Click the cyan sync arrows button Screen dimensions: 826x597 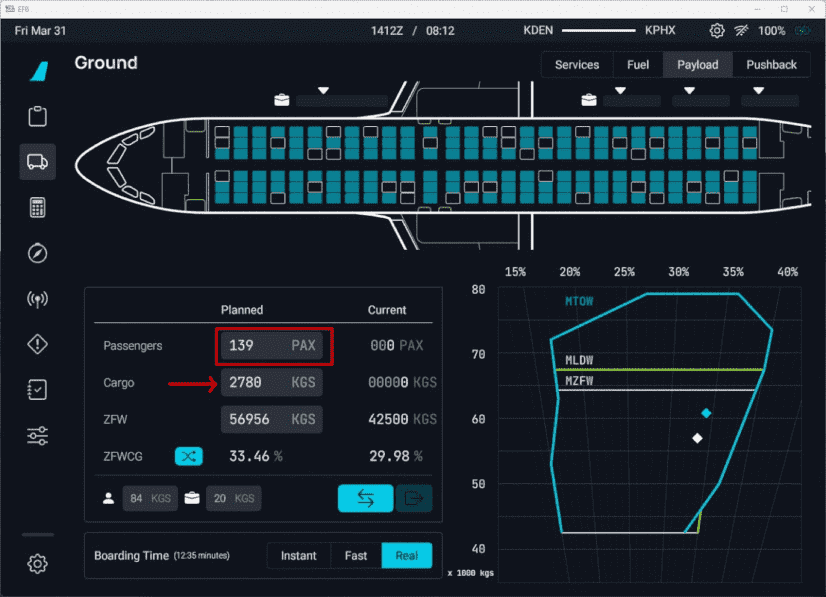pos(365,498)
